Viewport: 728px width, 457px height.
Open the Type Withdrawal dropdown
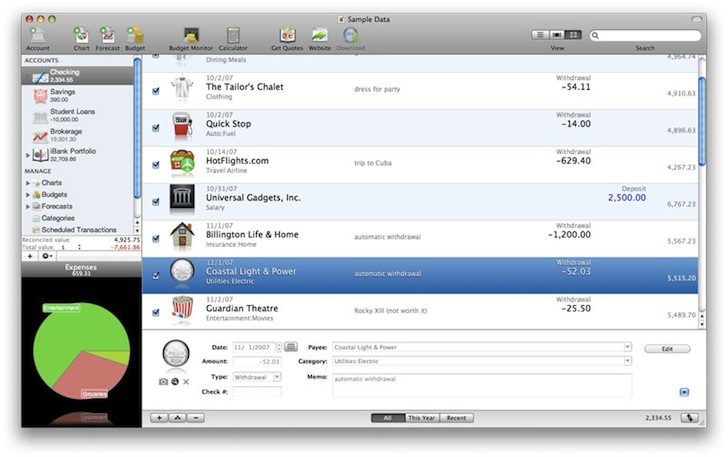[x=257, y=377]
